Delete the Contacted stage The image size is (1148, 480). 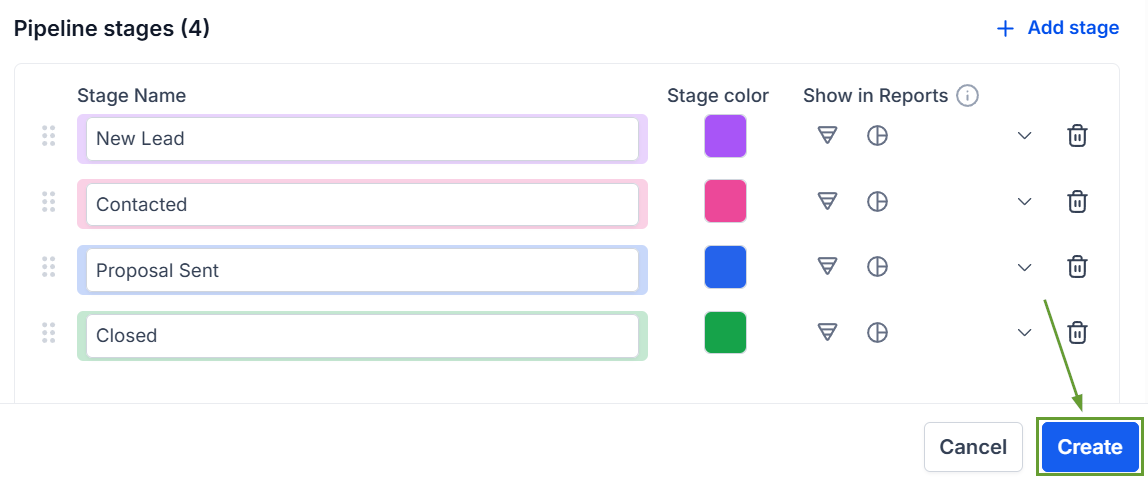(1077, 202)
